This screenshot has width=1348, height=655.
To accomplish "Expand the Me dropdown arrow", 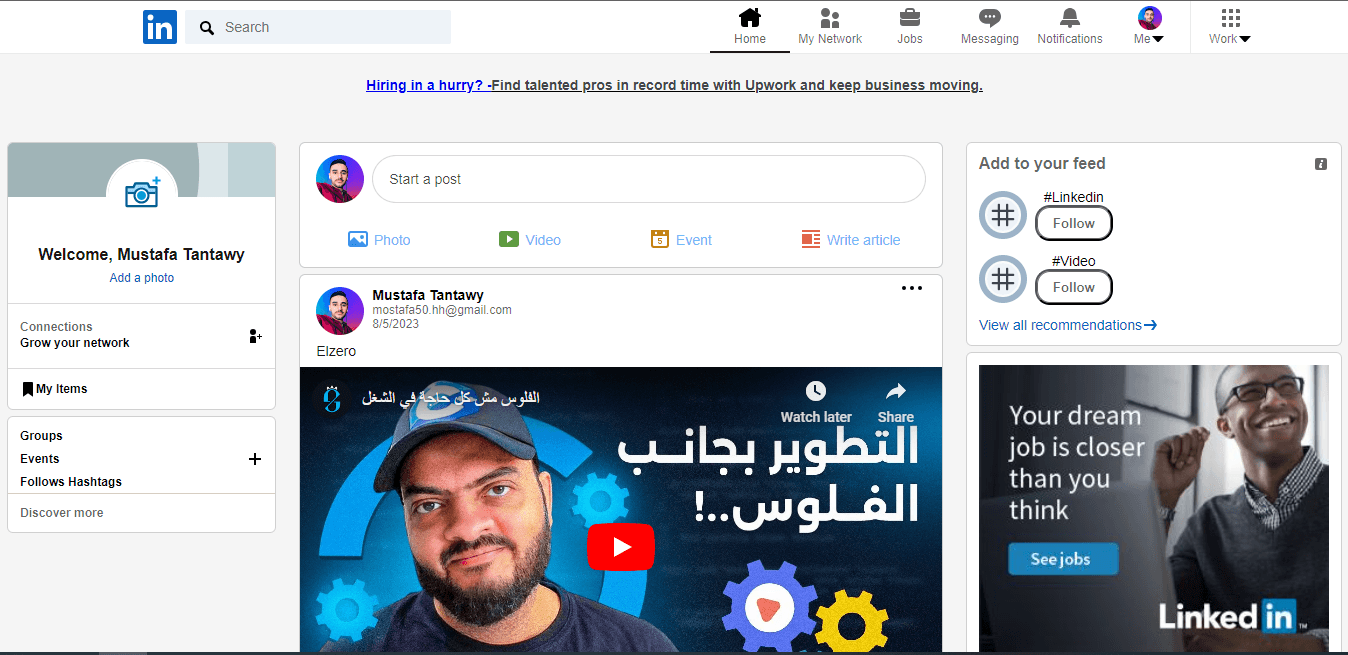I will pos(1158,40).
